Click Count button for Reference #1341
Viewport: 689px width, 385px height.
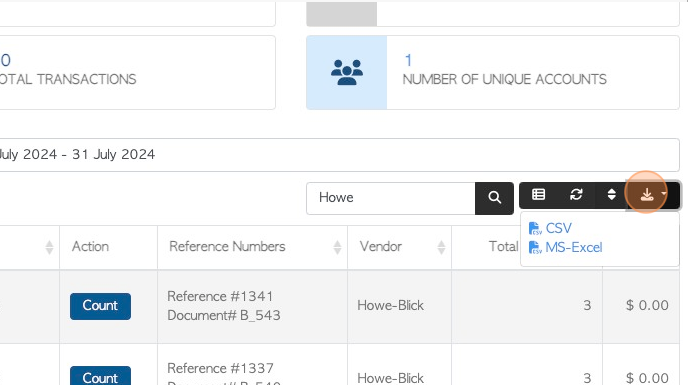100,306
